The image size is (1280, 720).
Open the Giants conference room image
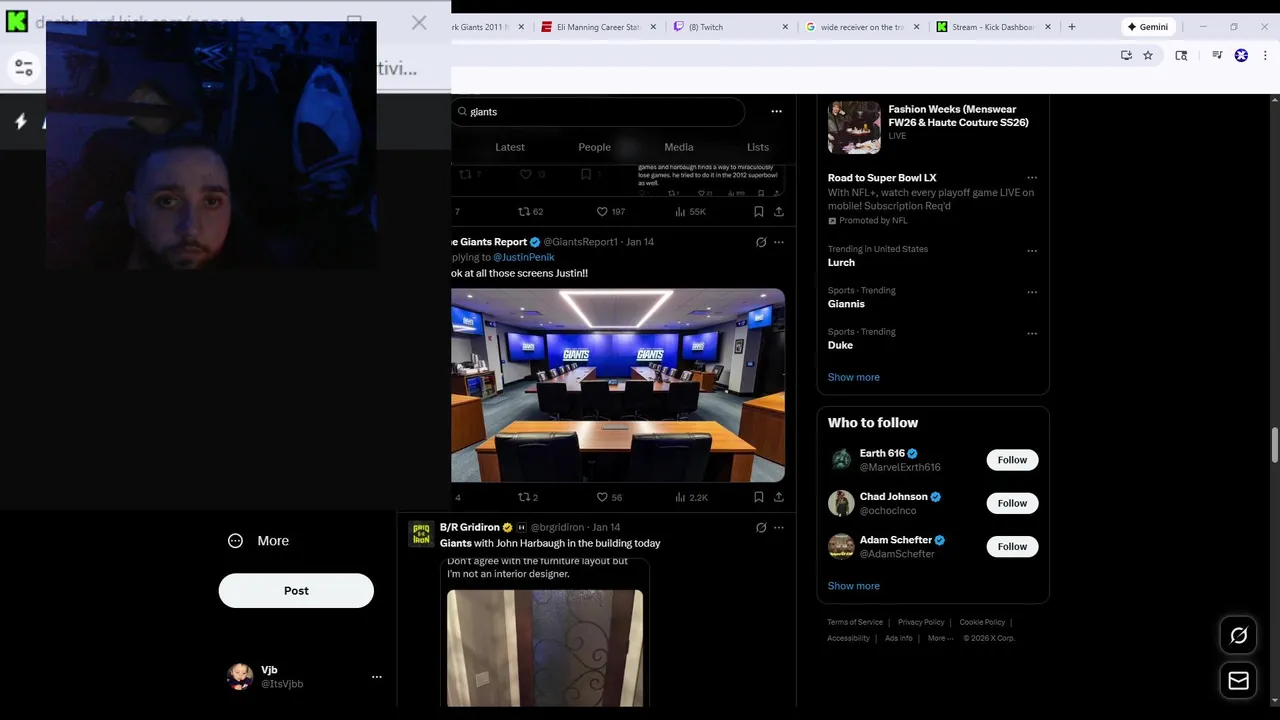[x=618, y=385]
